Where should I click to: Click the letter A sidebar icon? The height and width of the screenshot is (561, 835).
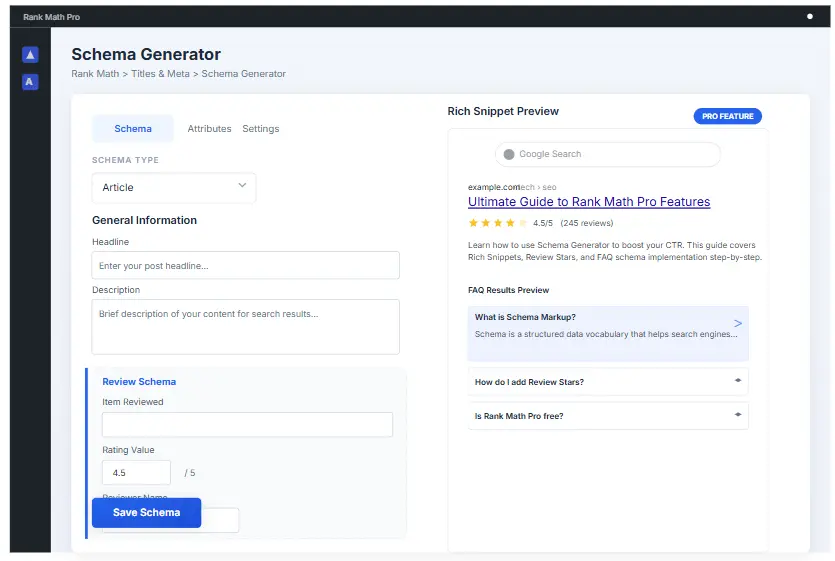30,82
